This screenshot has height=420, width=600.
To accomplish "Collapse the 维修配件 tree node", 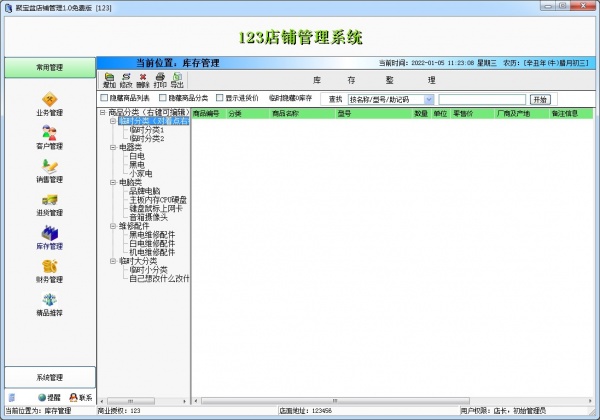I will click(x=112, y=226).
